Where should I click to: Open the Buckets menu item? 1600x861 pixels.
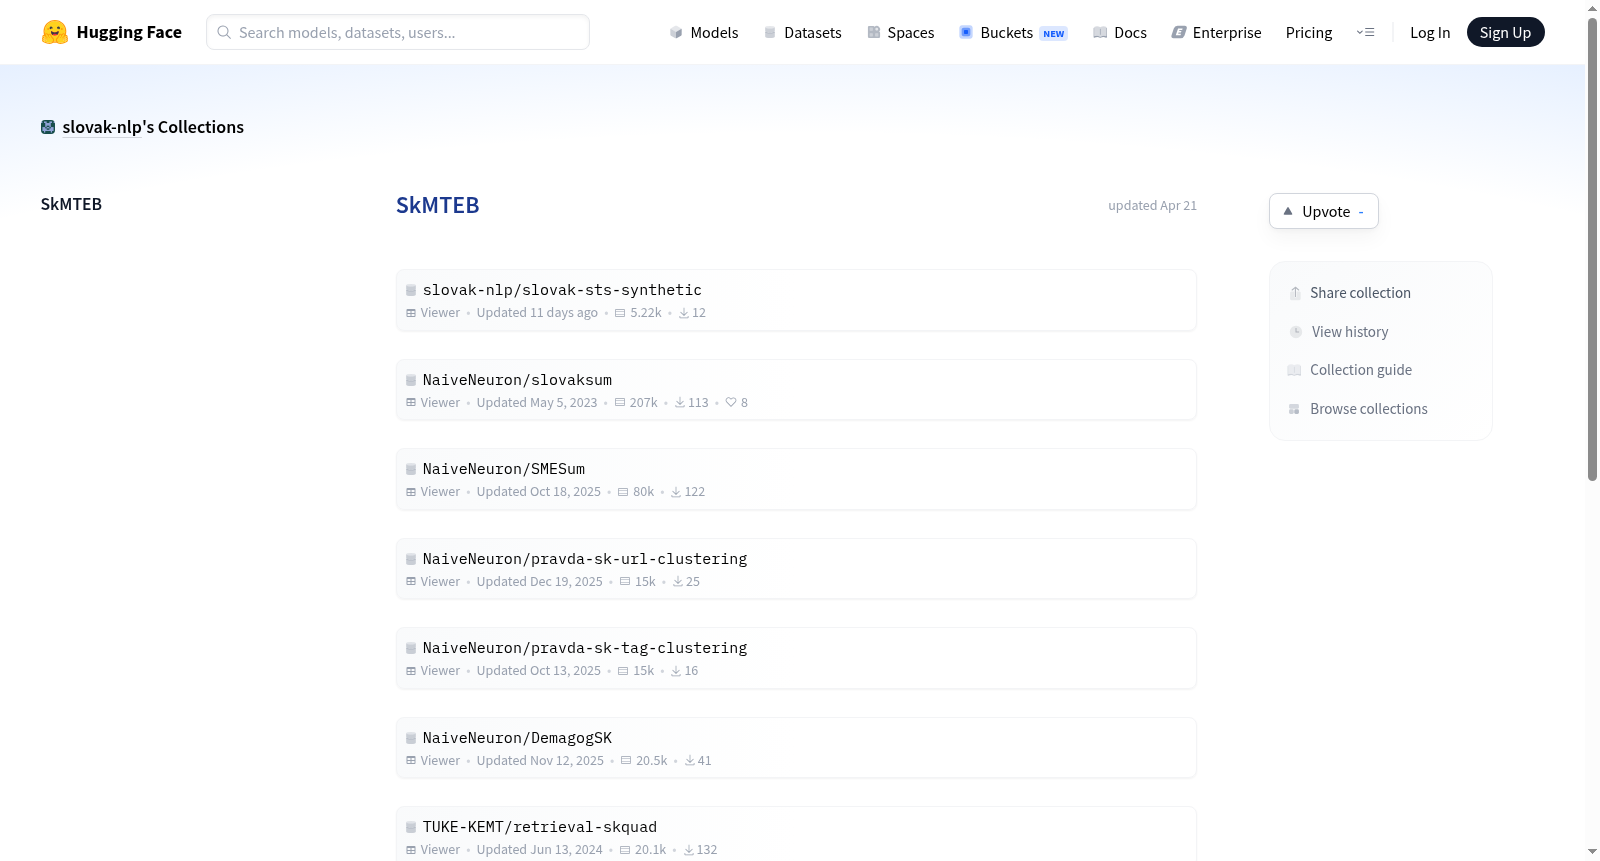(x=1013, y=32)
